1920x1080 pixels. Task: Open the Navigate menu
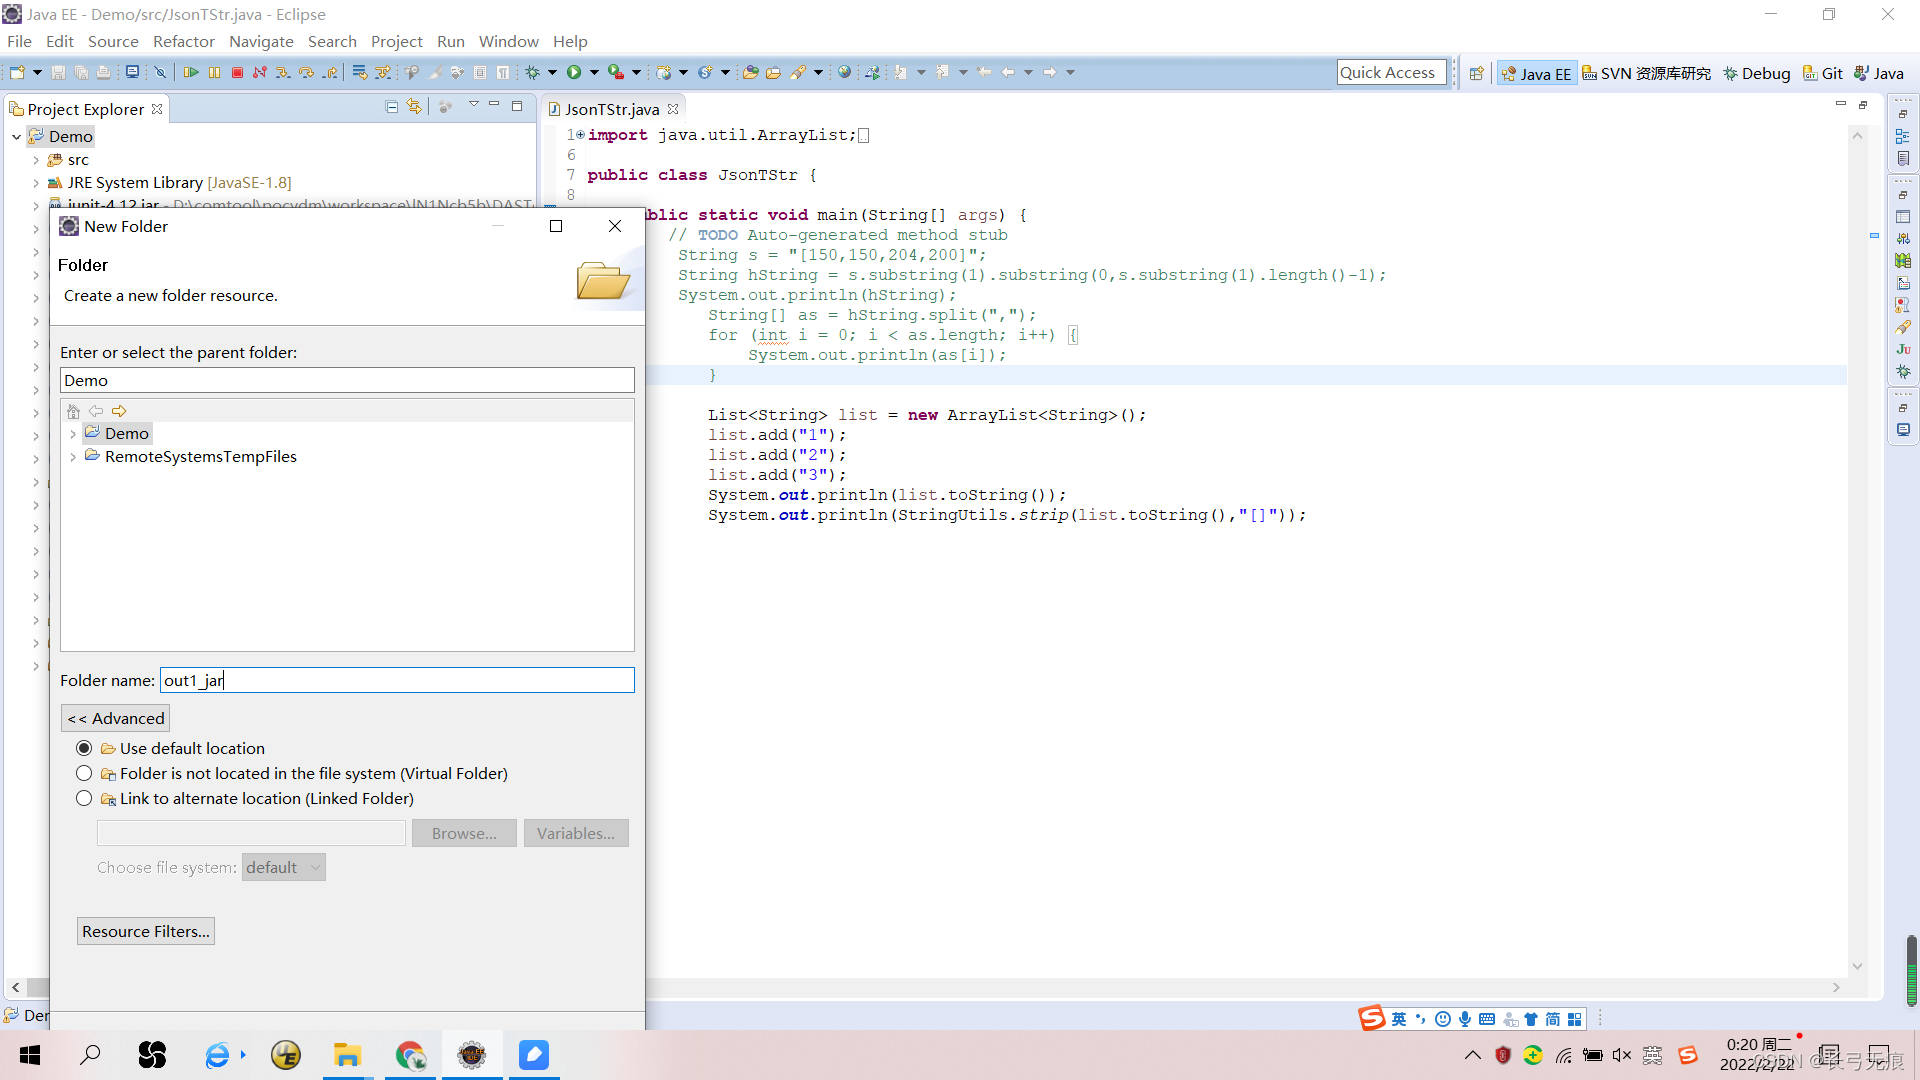click(x=260, y=41)
